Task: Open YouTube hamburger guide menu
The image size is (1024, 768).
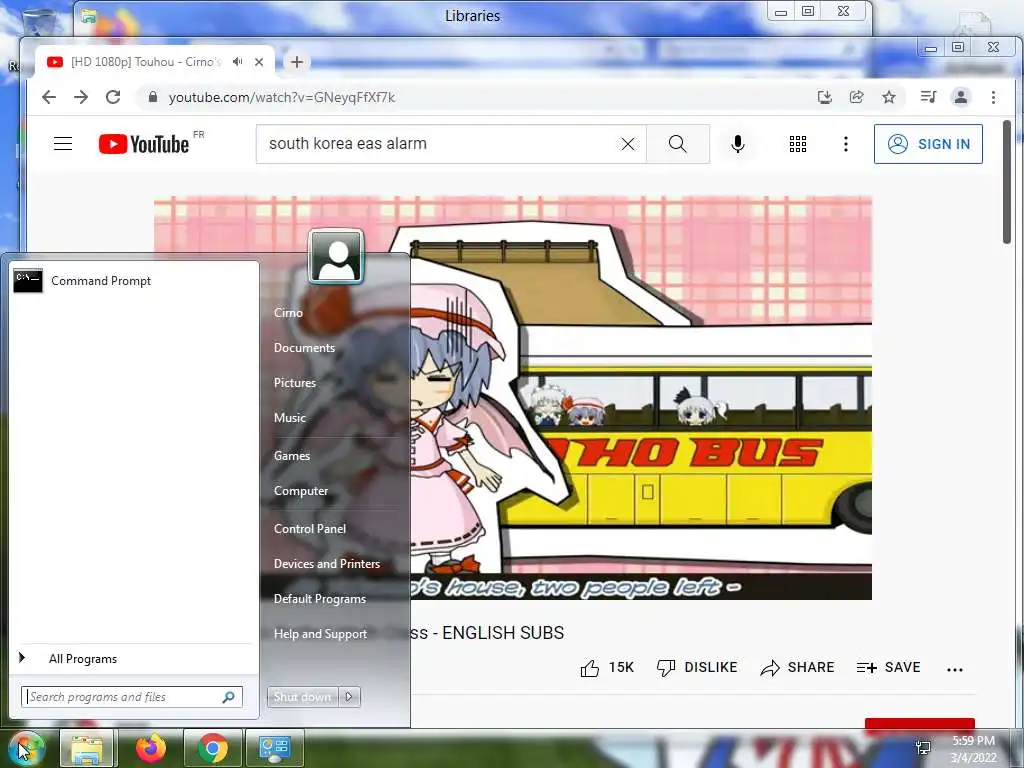Action: click(x=63, y=144)
